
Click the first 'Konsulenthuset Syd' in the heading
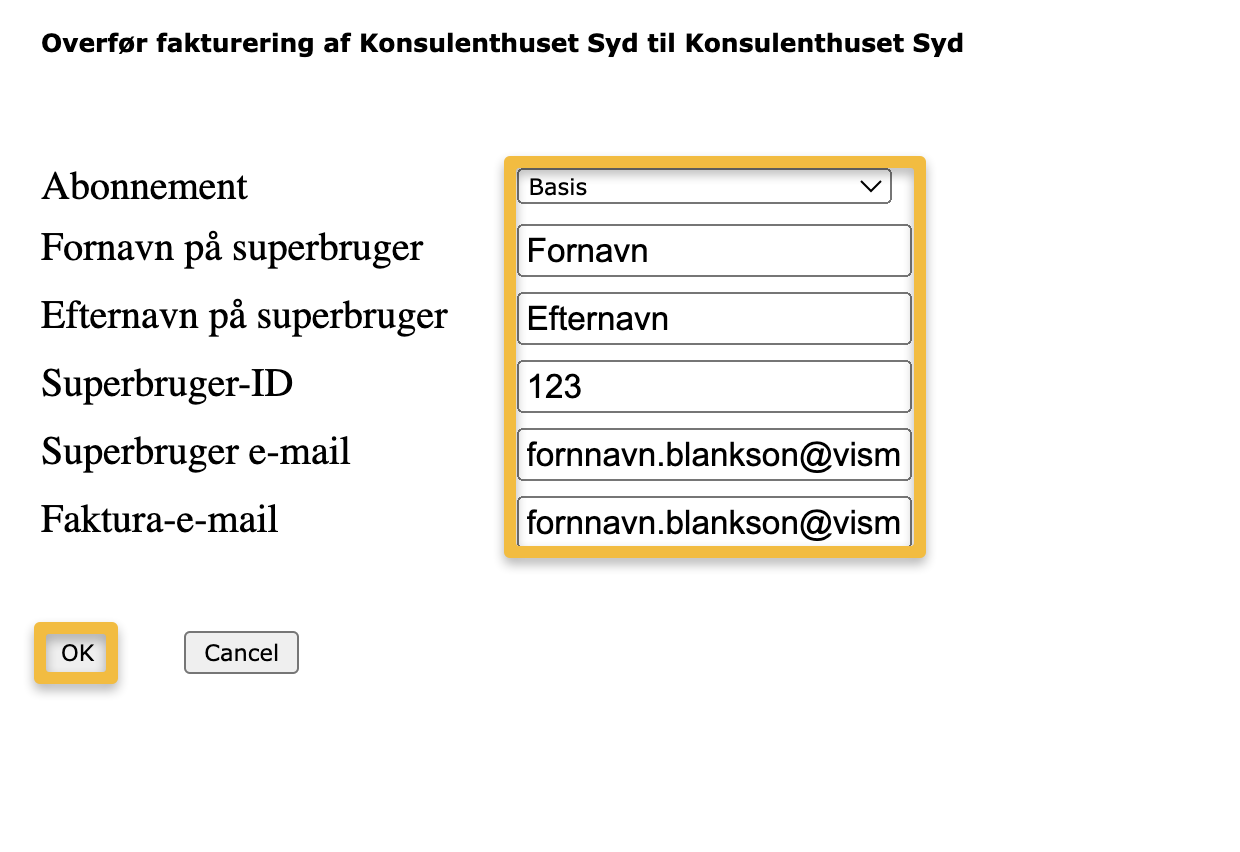(x=496, y=44)
